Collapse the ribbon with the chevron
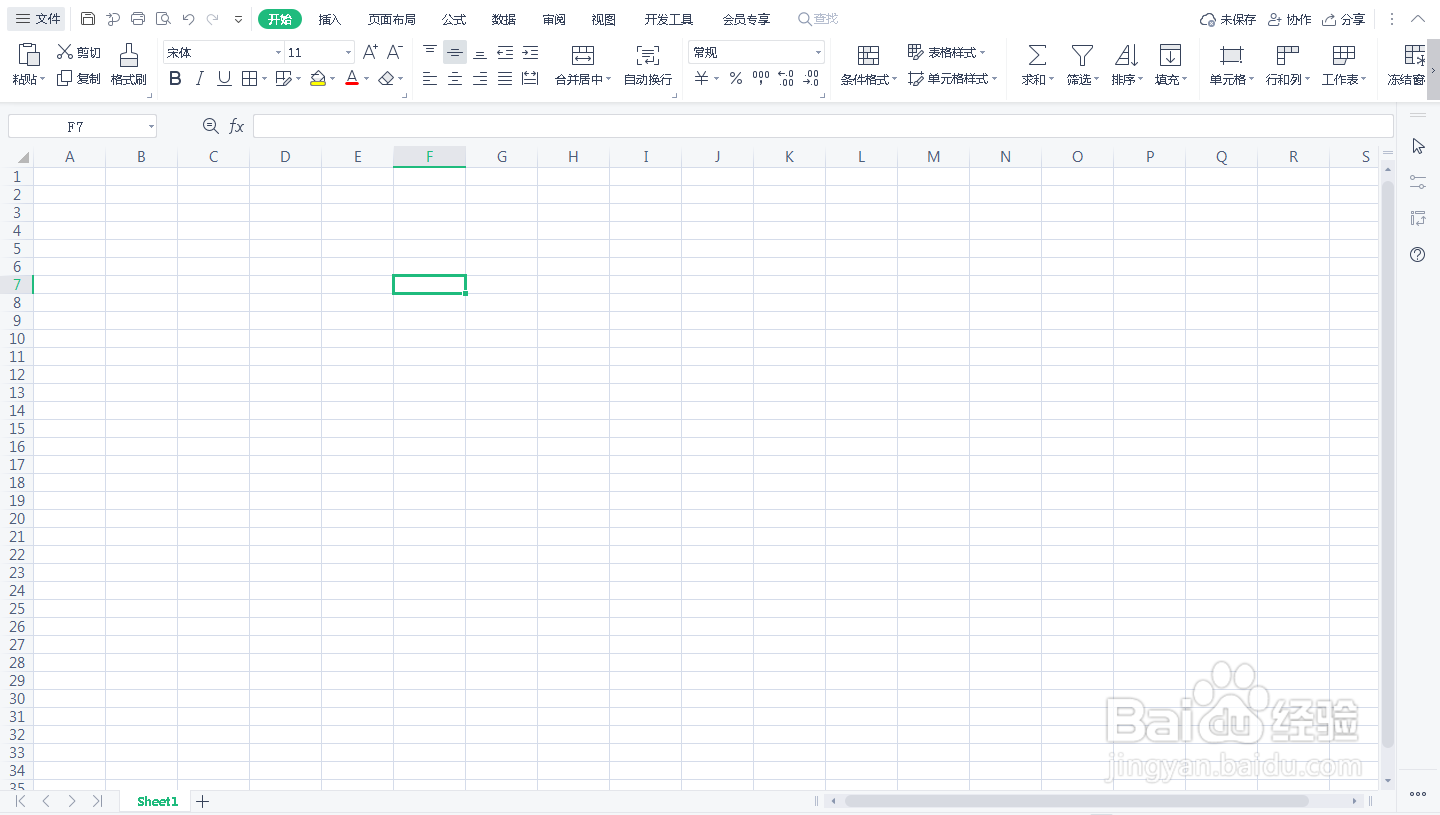The width and height of the screenshot is (1440, 815). point(1418,19)
